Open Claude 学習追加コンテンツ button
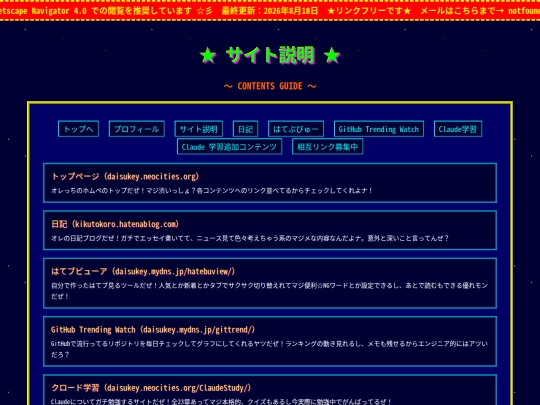This screenshot has height=405, width=540. (229, 147)
